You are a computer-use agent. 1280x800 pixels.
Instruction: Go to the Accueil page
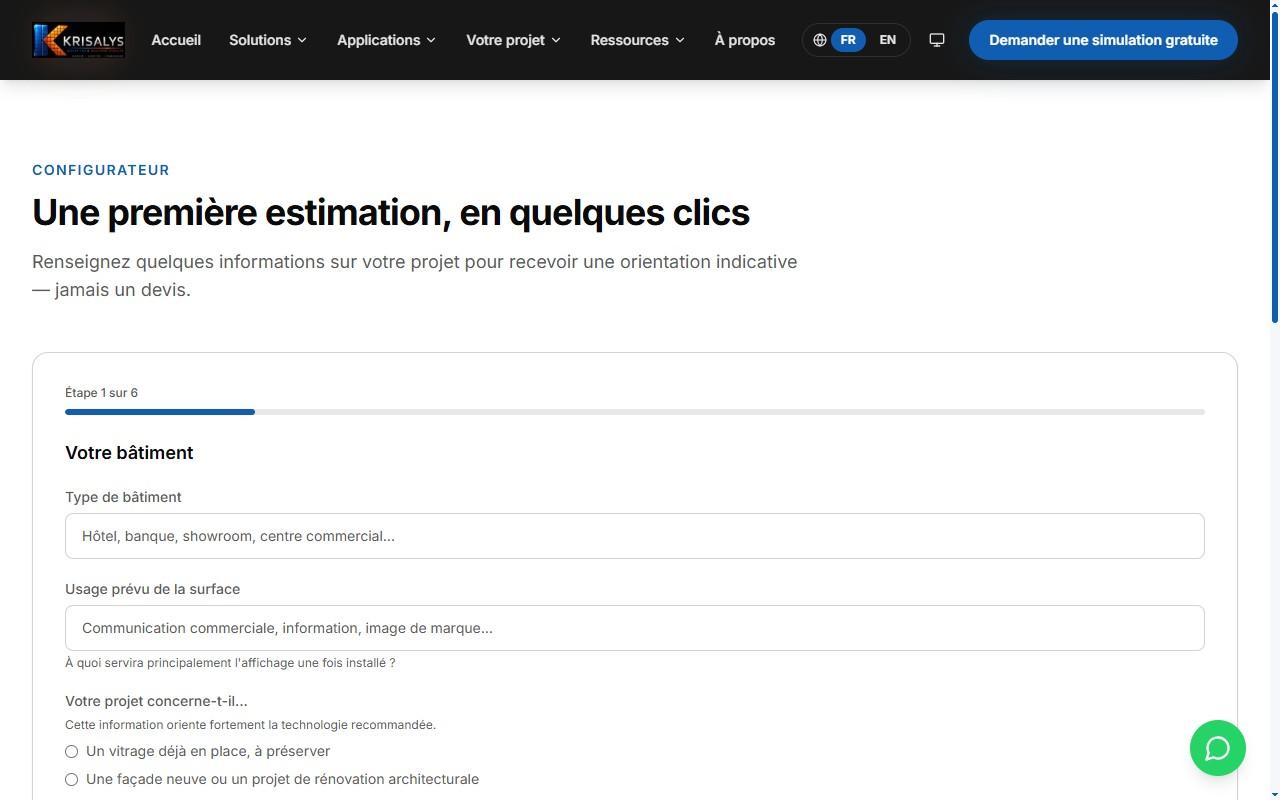pyautogui.click(x=176, y=40)
